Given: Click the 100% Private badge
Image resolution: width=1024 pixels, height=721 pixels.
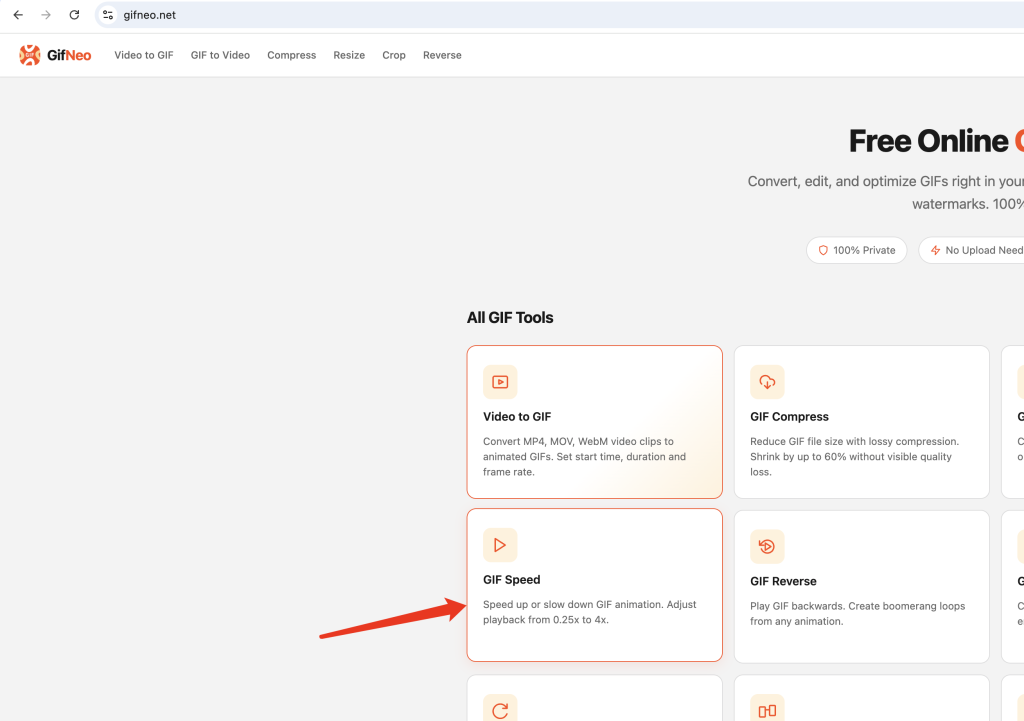Looking at the screenshot, I should tap(856, 250).
